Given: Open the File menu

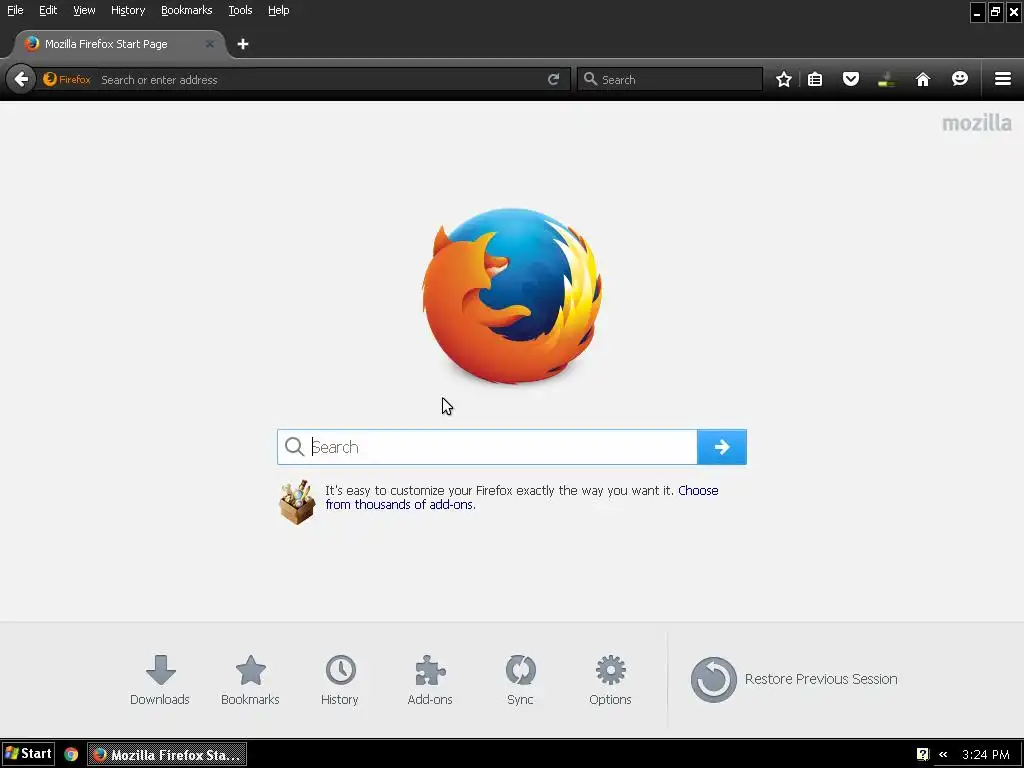Looking at the screenshot, I should click(x=15, y=10).
